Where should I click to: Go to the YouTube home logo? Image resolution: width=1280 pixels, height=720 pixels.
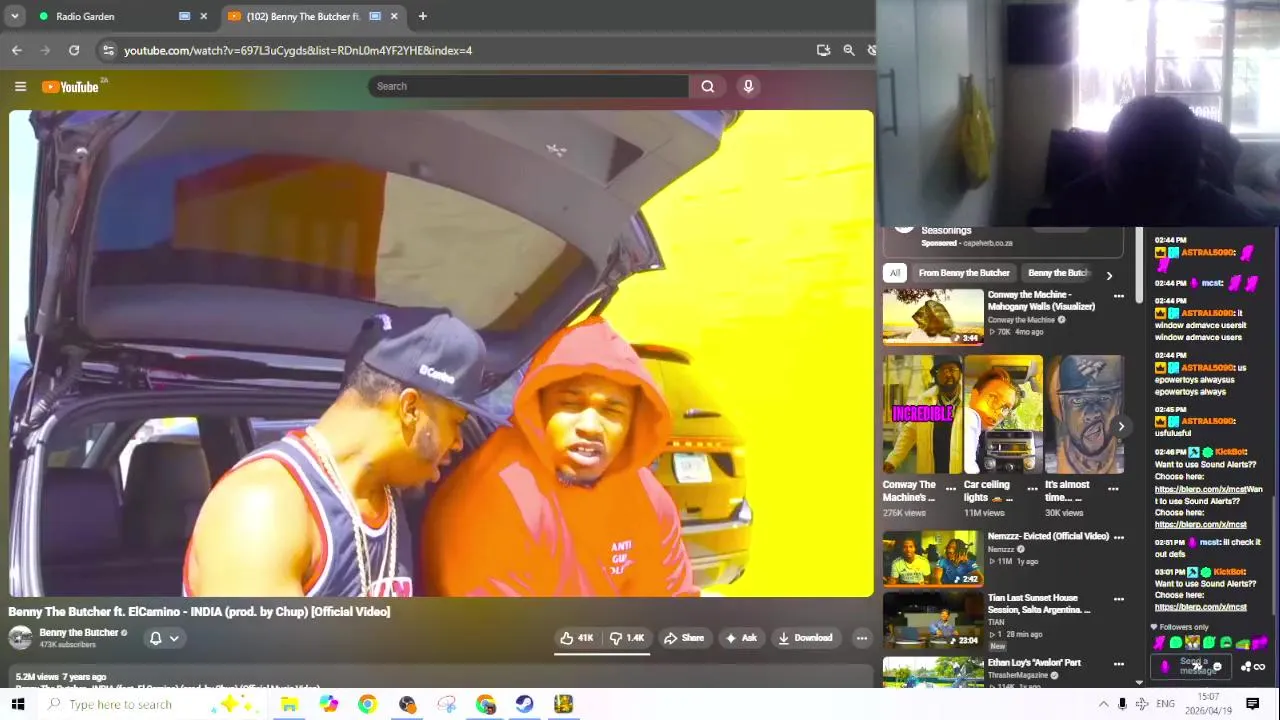tap(70, 87)
